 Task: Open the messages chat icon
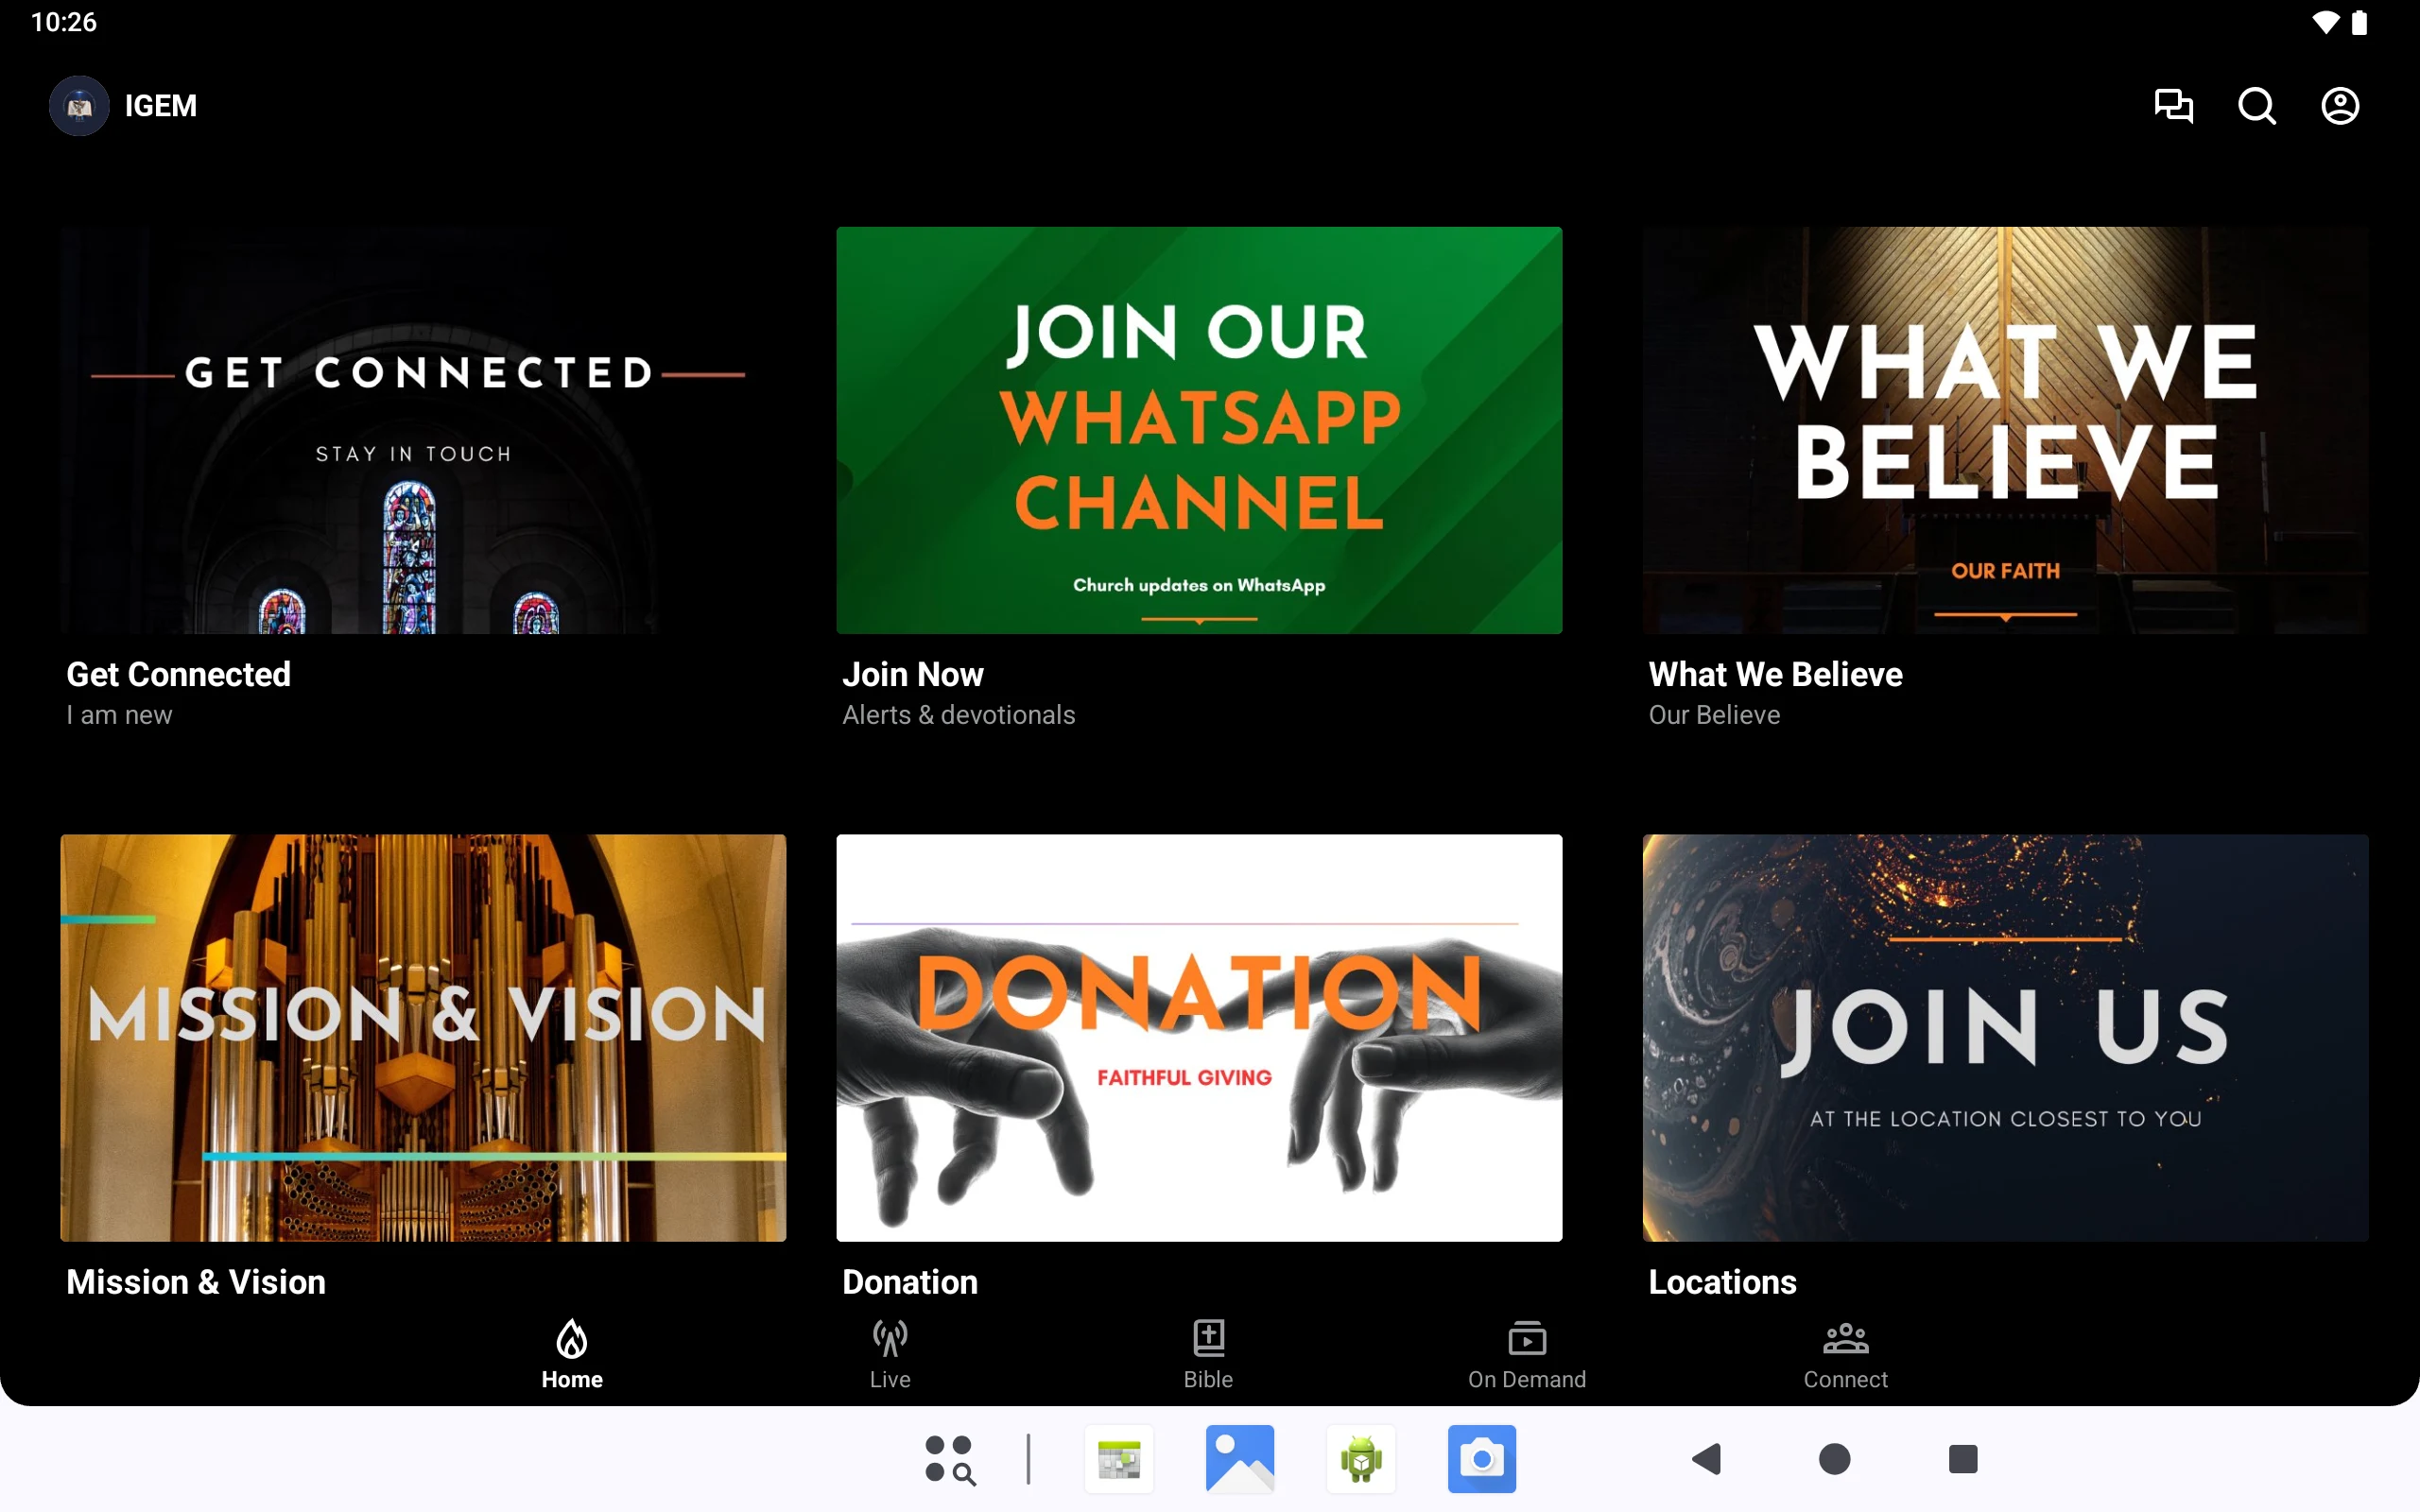(2173, 106)
